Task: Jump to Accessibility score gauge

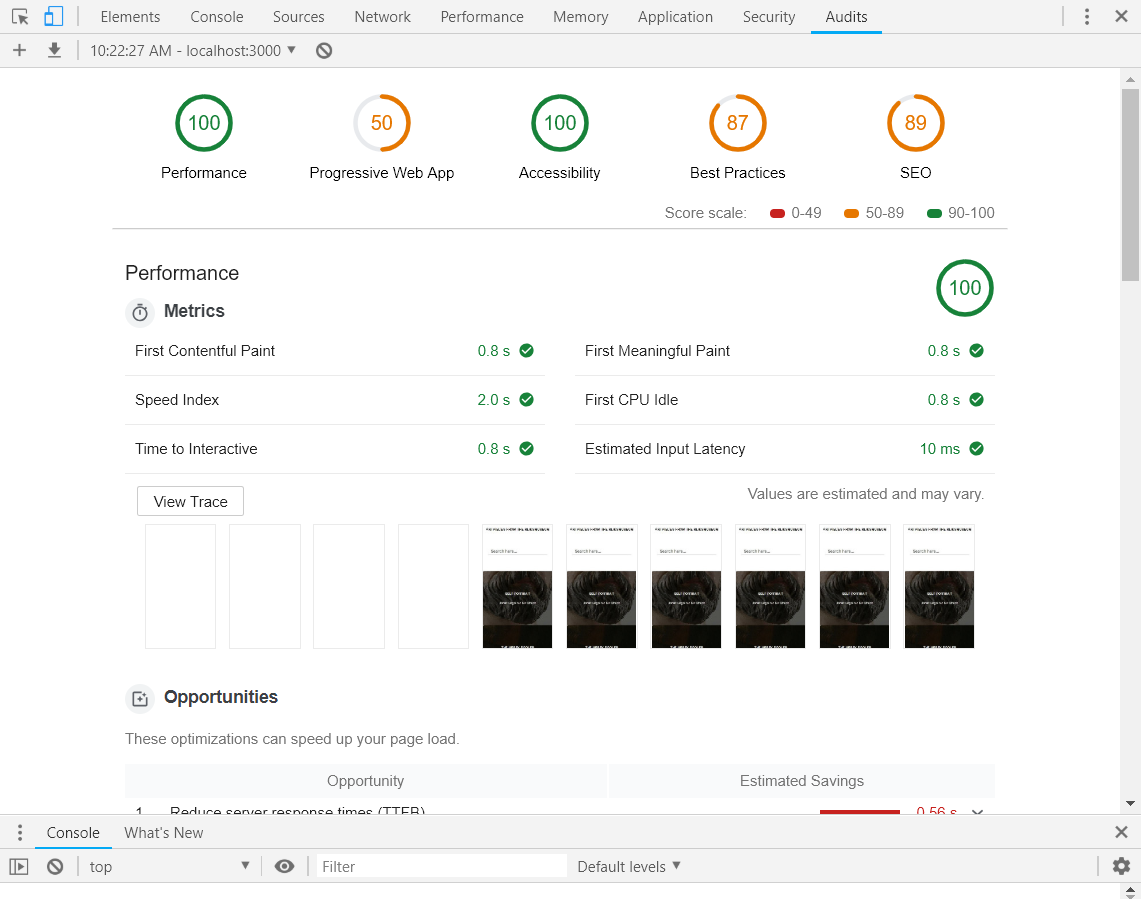Action: pos(560,123)
